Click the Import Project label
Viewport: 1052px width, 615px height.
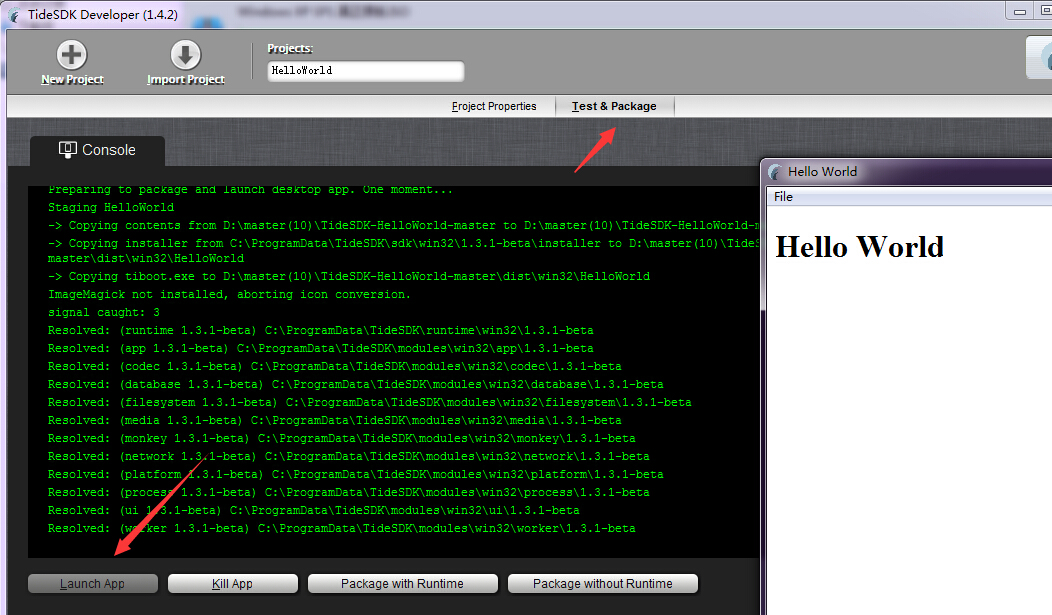point(186,80)
